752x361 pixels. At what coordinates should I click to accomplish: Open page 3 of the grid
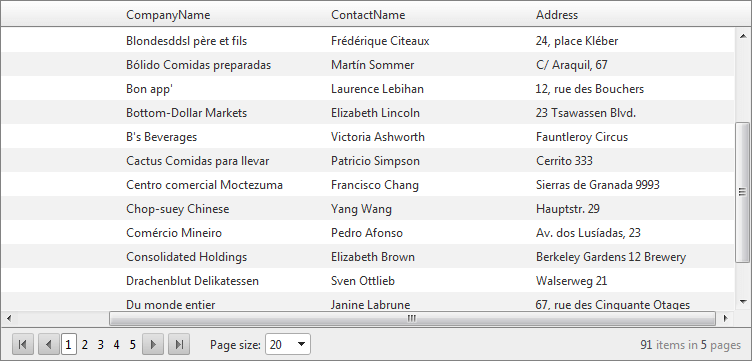pos(101,344)
